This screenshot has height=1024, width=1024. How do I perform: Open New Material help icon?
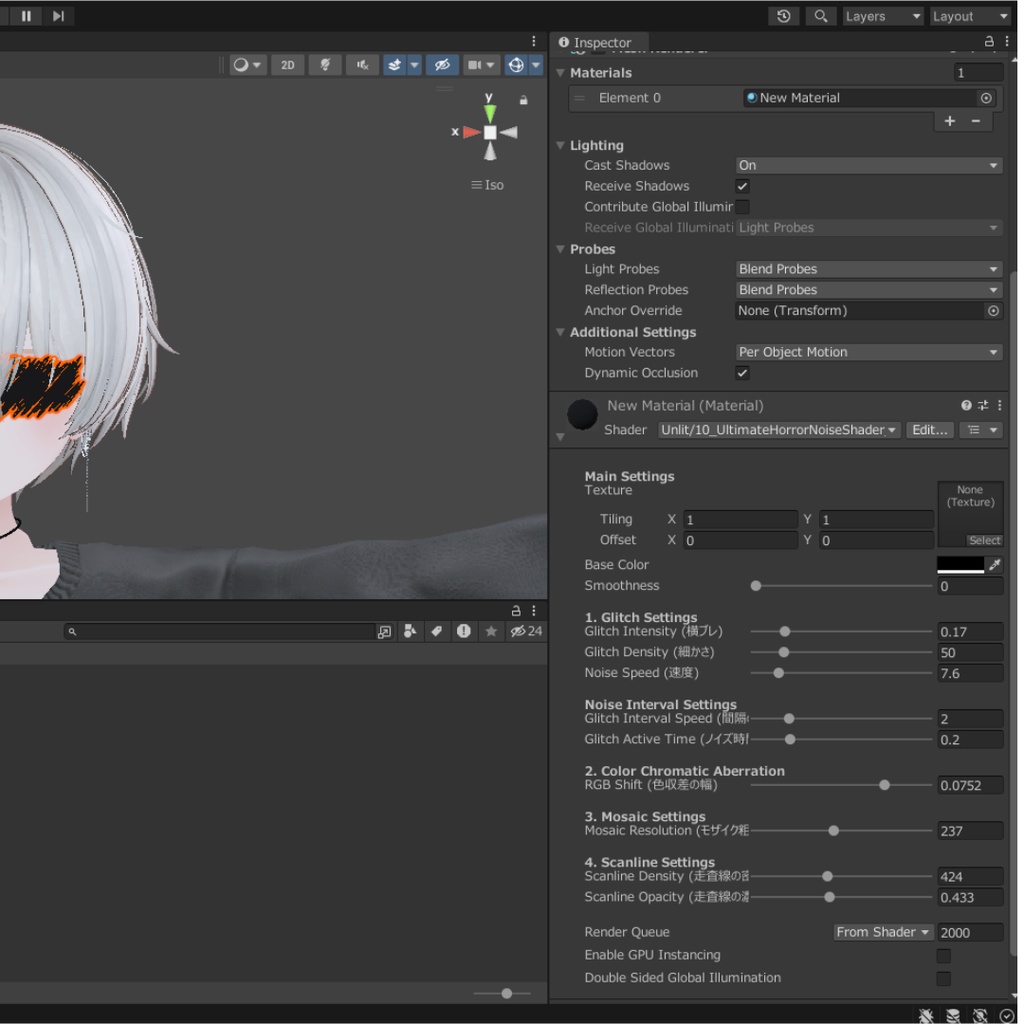(x=966, y=406)
